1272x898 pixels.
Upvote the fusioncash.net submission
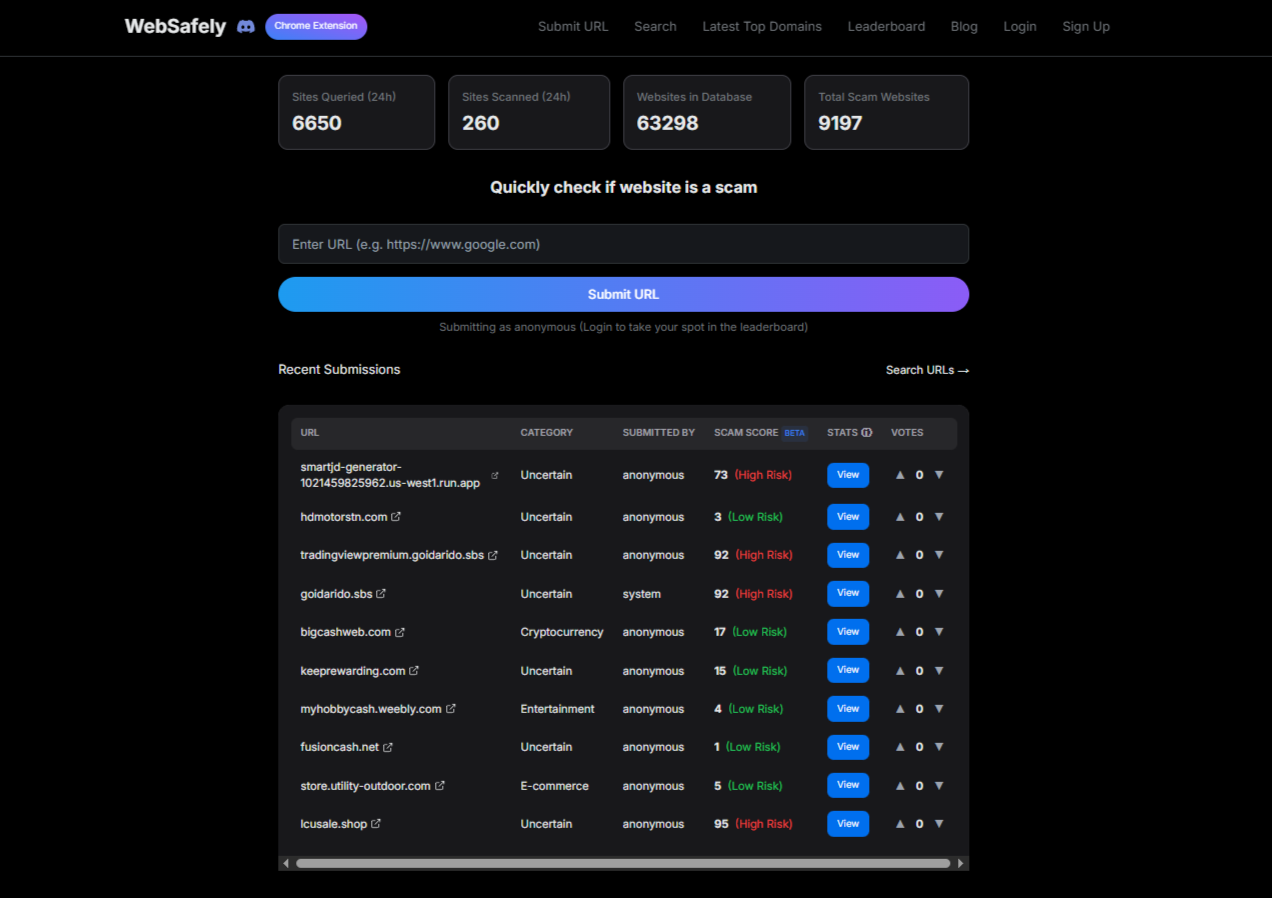(899, 746)
